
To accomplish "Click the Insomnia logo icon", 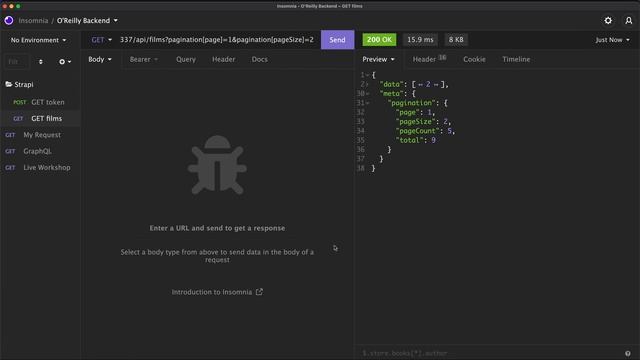I will [9, 20].
